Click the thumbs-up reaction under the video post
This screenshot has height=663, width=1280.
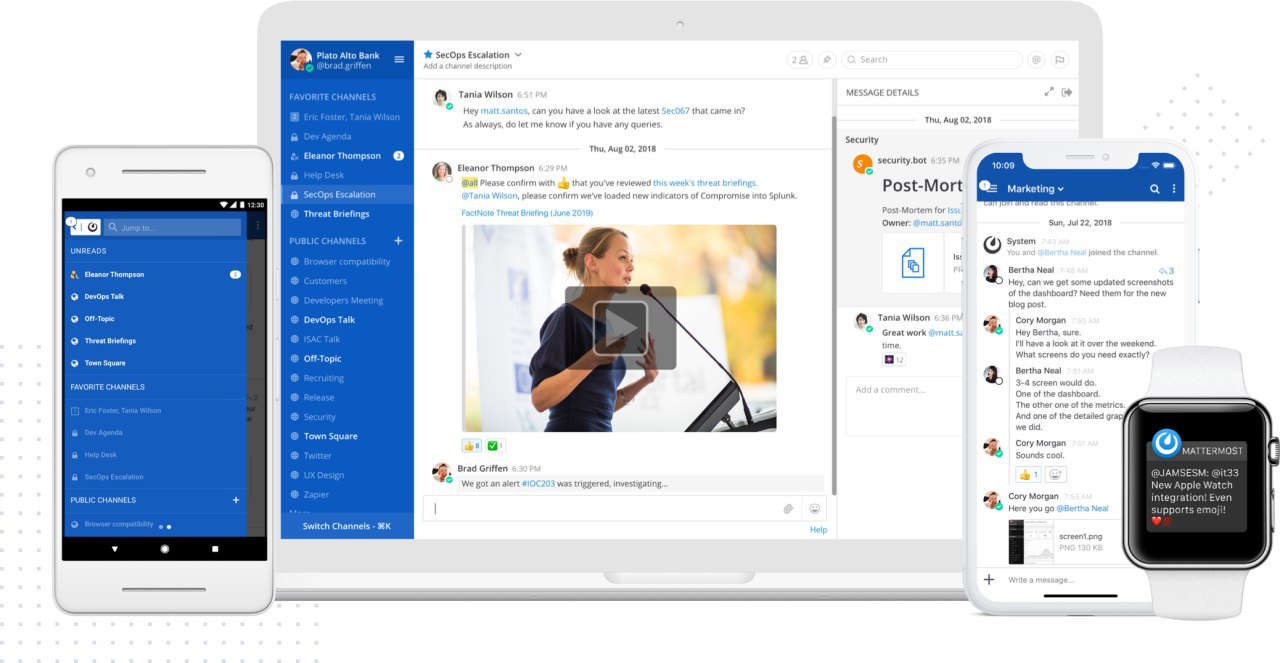tap(471, 446)
